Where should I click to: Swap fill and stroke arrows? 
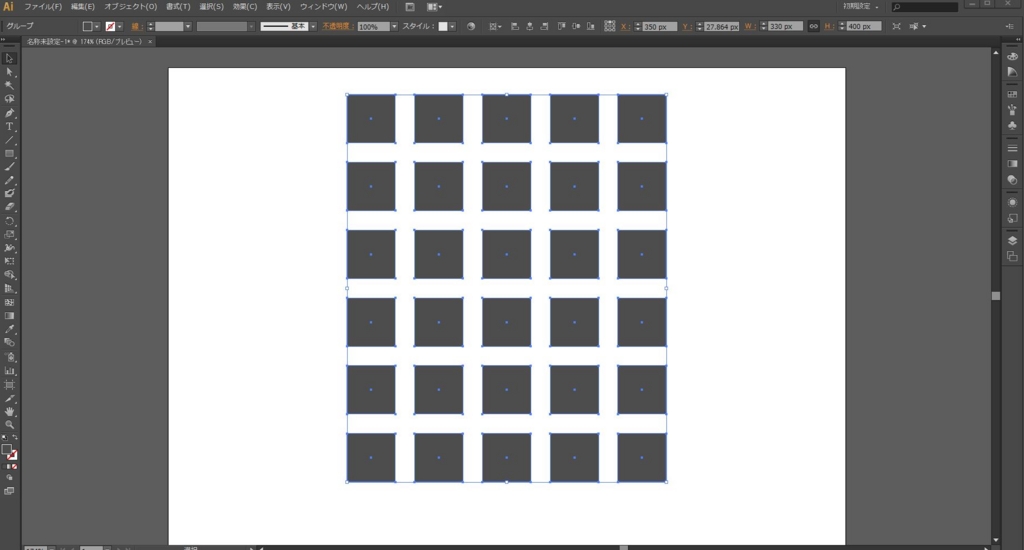[15, 438]
